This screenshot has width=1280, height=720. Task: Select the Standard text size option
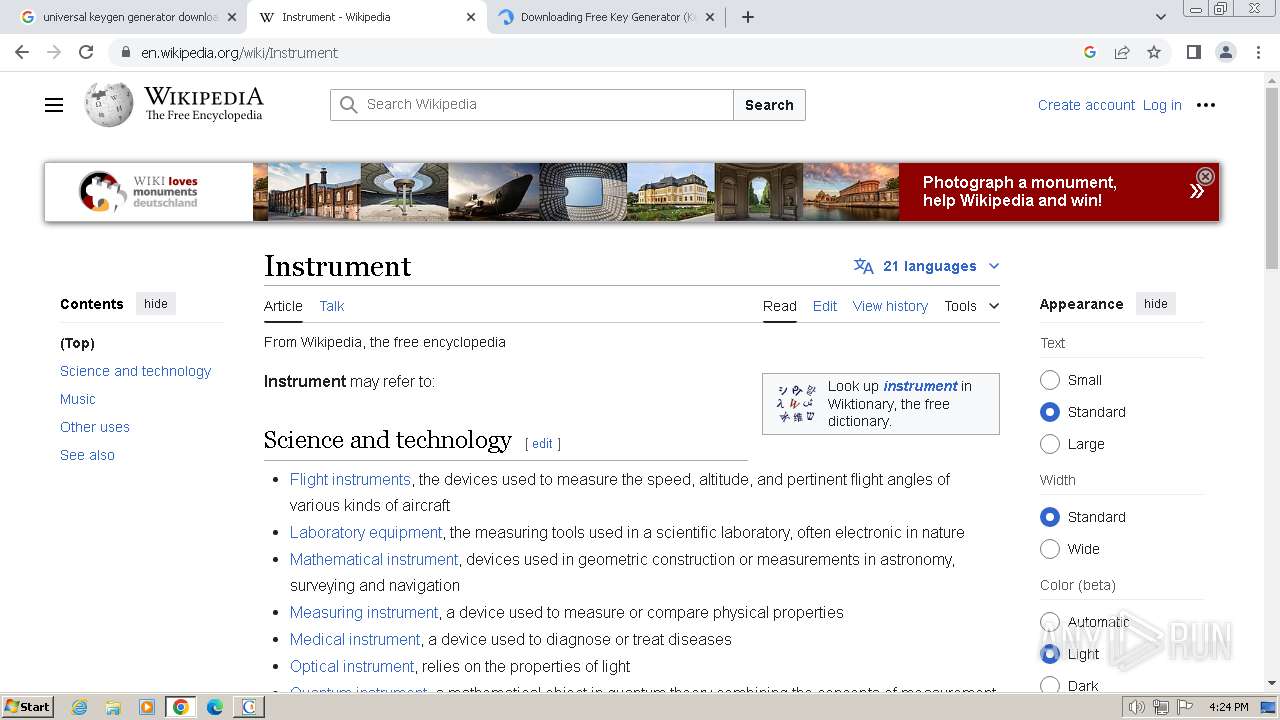tap(1050, 412)
